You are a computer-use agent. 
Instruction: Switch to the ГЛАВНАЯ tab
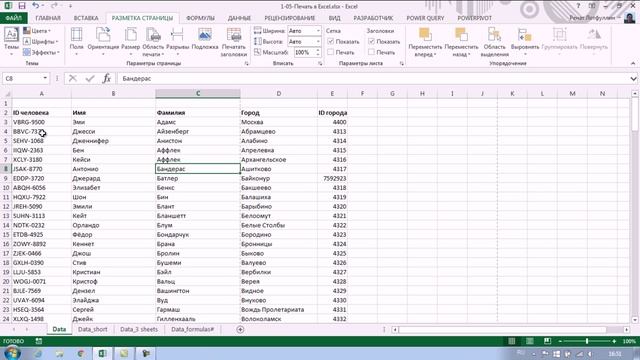coord(48,18)
